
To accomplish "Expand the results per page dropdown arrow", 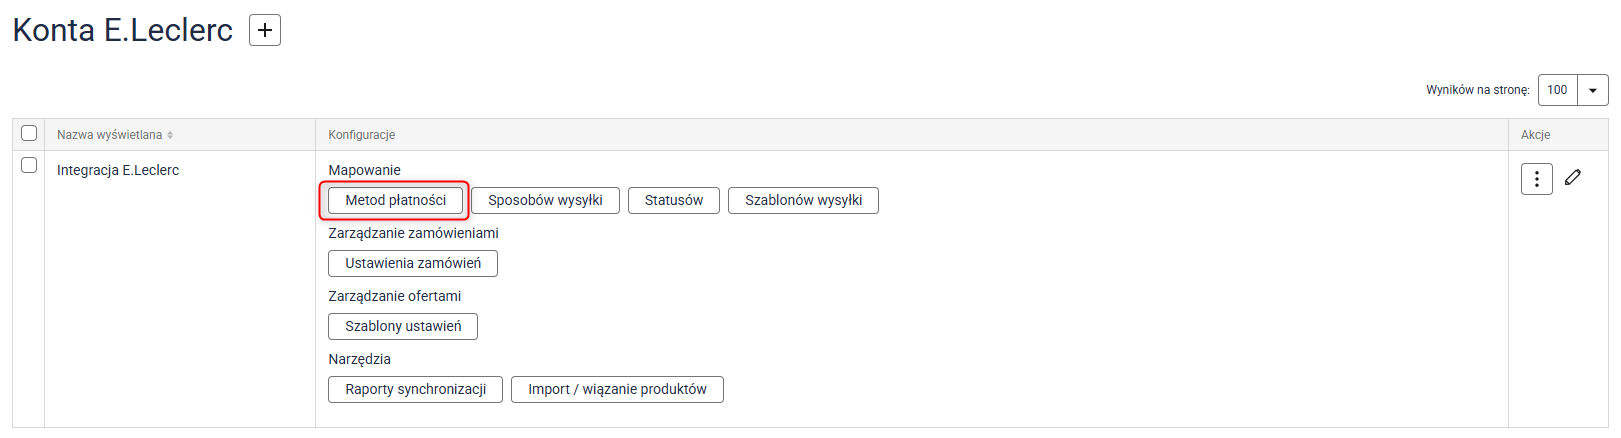I will (x=1593, y=90).
